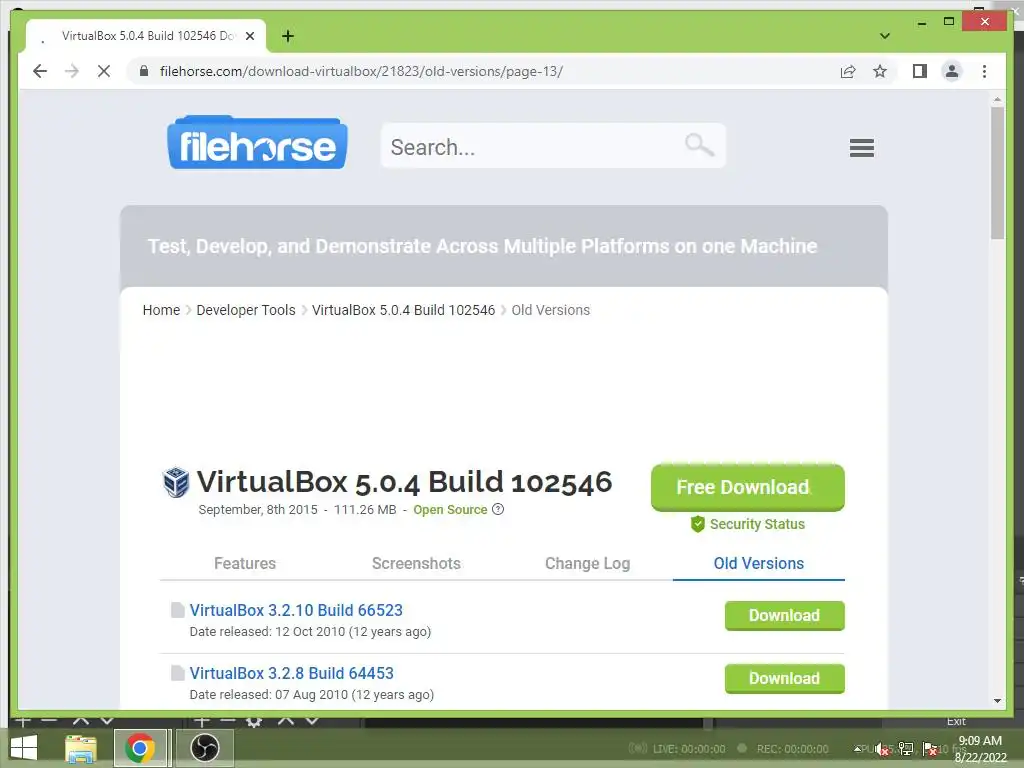Image resolution: width=1024 pixels, height=768 pixels.
Task: Open VirtualBox 5.0.4 Build 102546 breadcrumb
Action: click(x=403, y=310)
